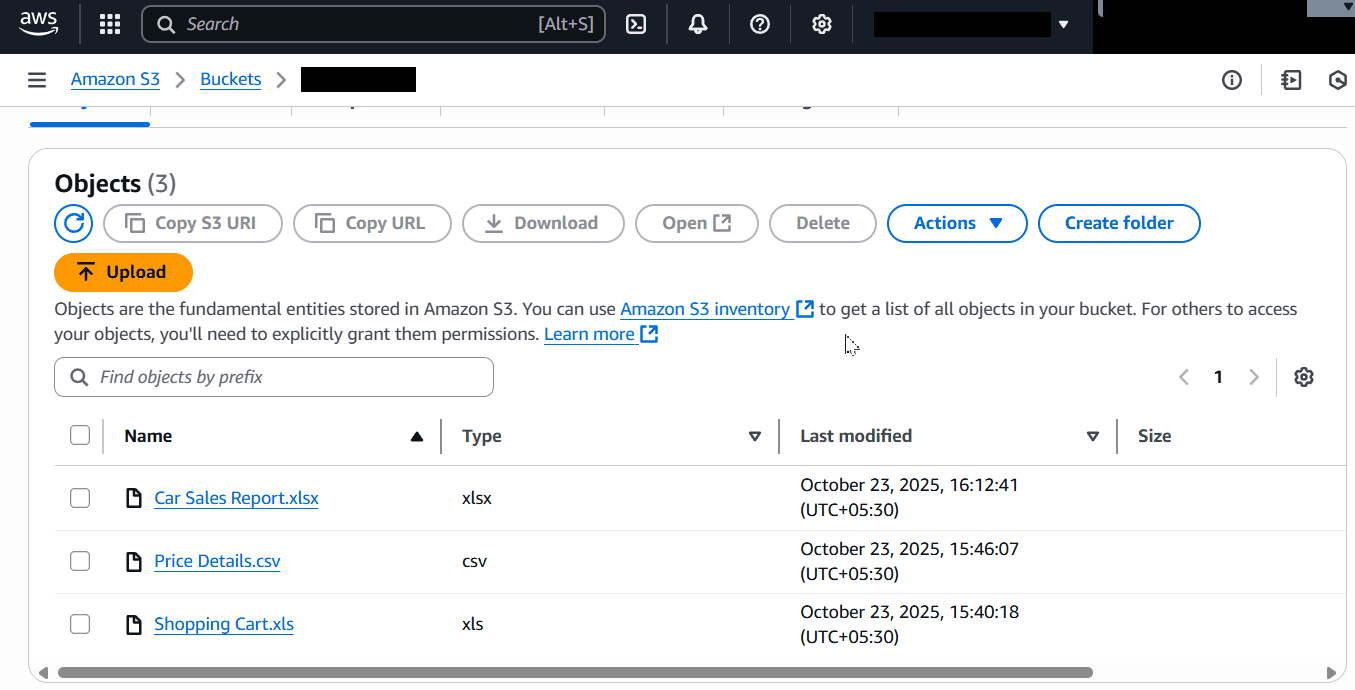Image resolution: width=1355 pixels, height=690 pixels.
Task: Select the Shopping Cart.xls checkbox
Action: point(80,623)
